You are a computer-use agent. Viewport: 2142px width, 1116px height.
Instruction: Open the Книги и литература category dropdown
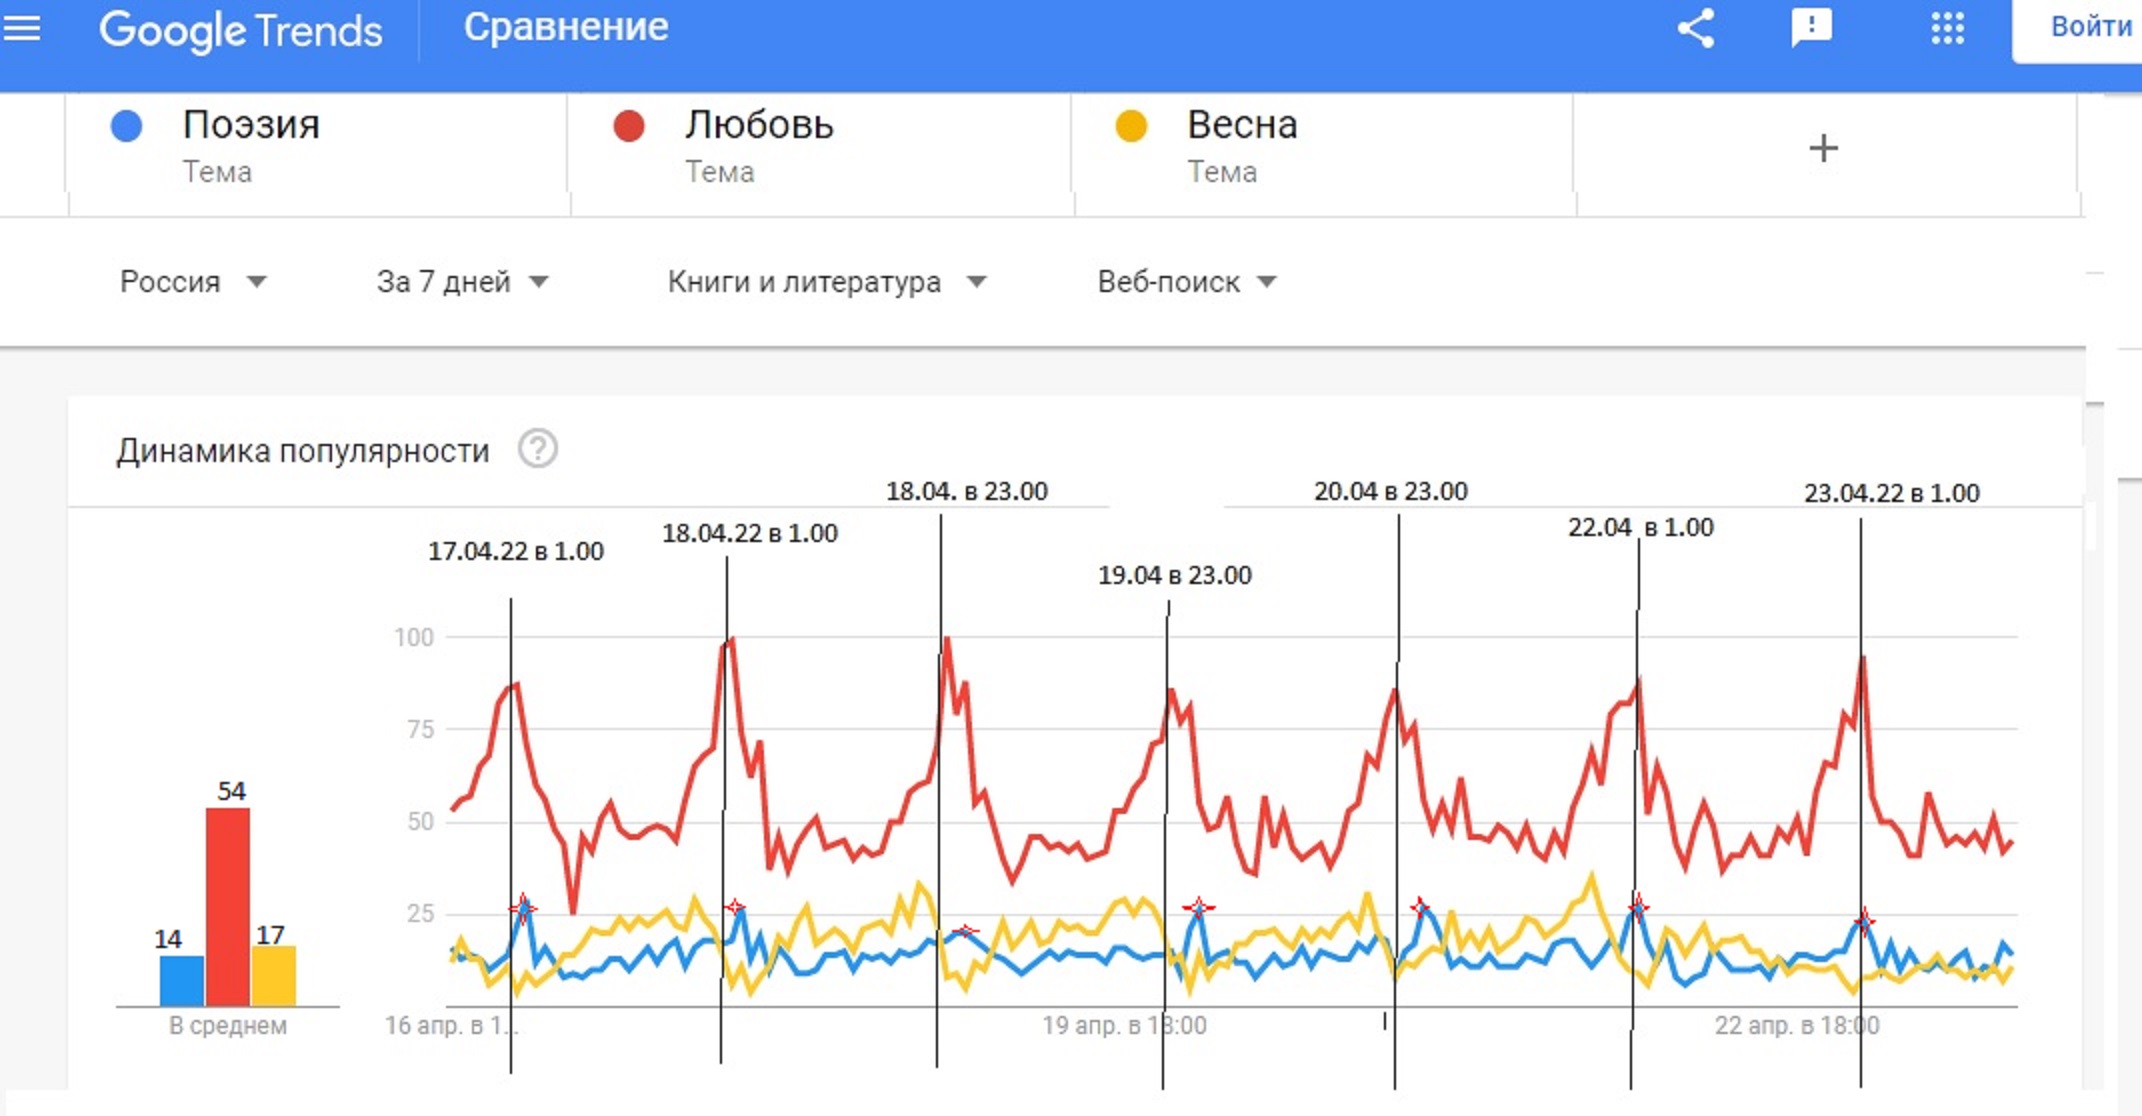click(827, 282)
